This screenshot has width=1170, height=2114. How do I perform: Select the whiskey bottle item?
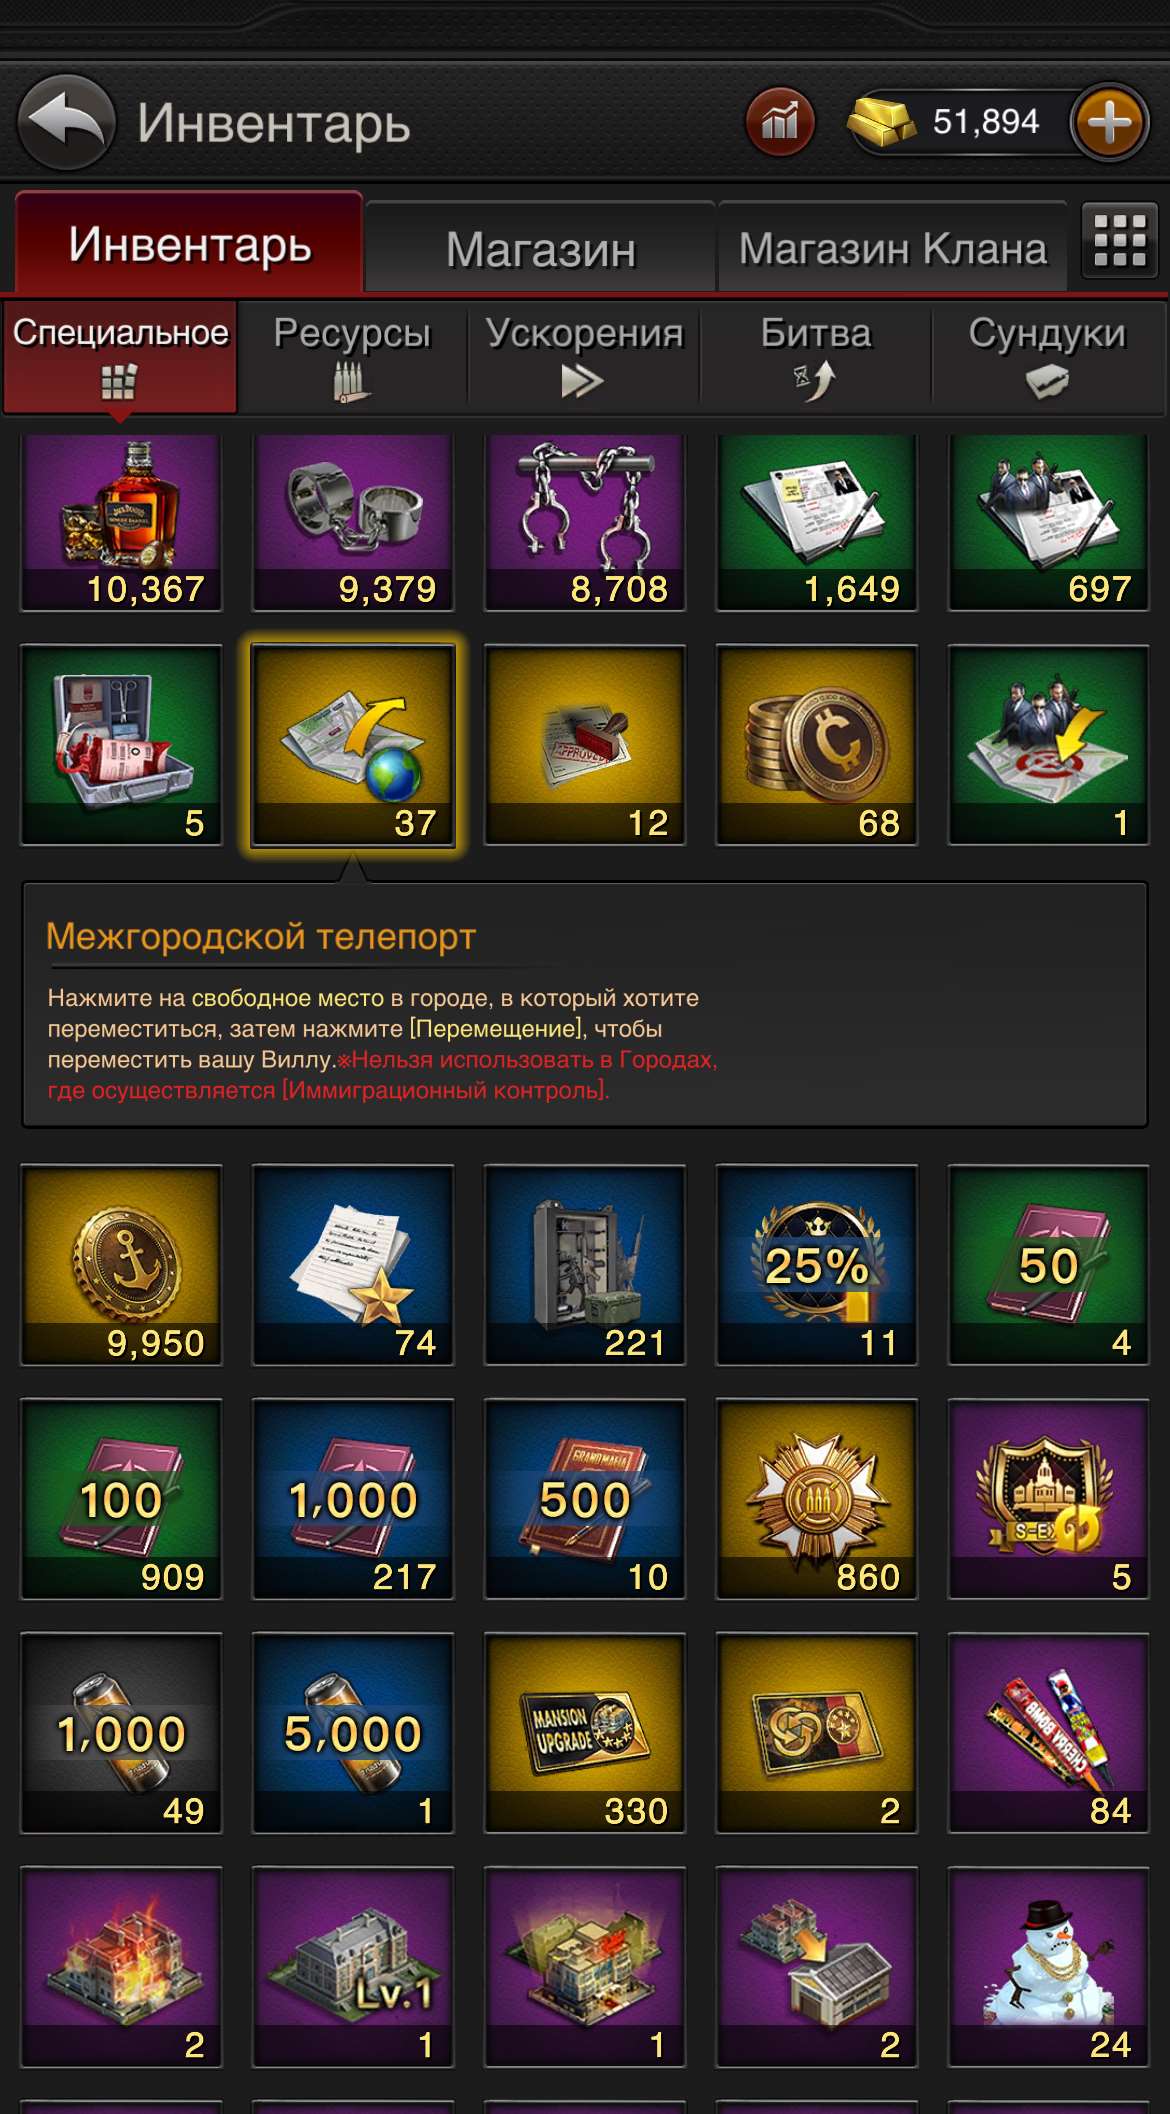click(x=121, y=522)
